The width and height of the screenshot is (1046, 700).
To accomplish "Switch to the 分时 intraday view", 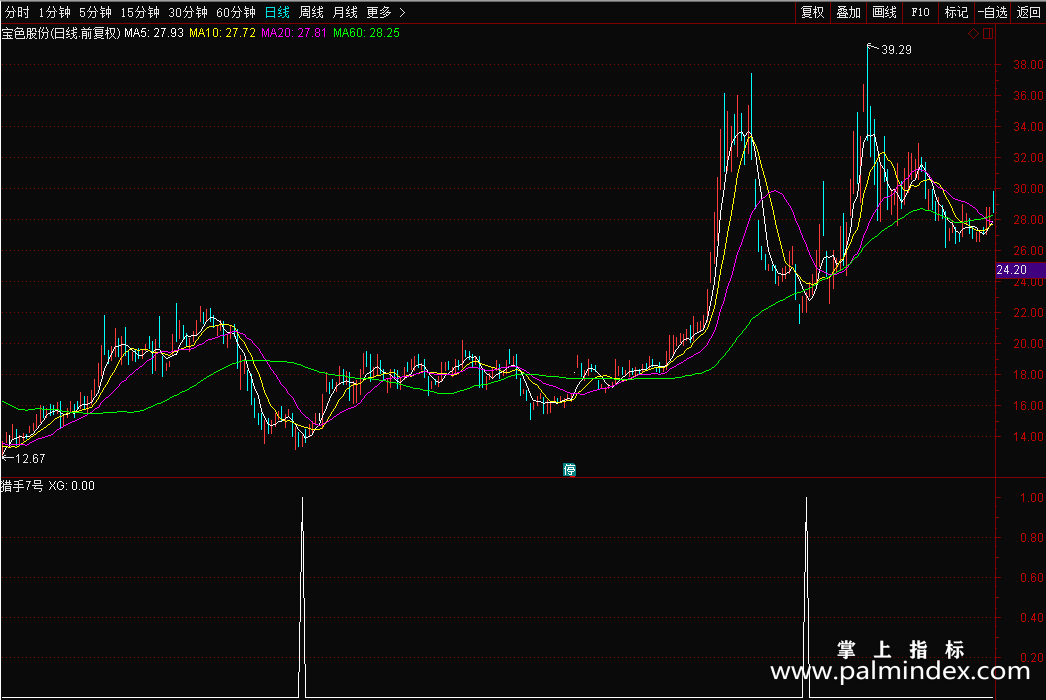I will [17, 12].
